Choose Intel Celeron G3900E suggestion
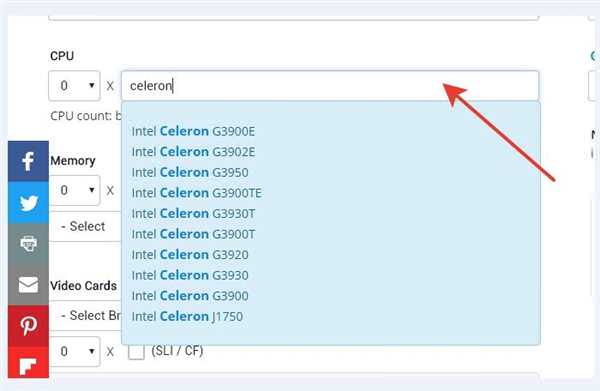Screen dimensions: 600x391 pyautogui.click(x=193, y=131)
